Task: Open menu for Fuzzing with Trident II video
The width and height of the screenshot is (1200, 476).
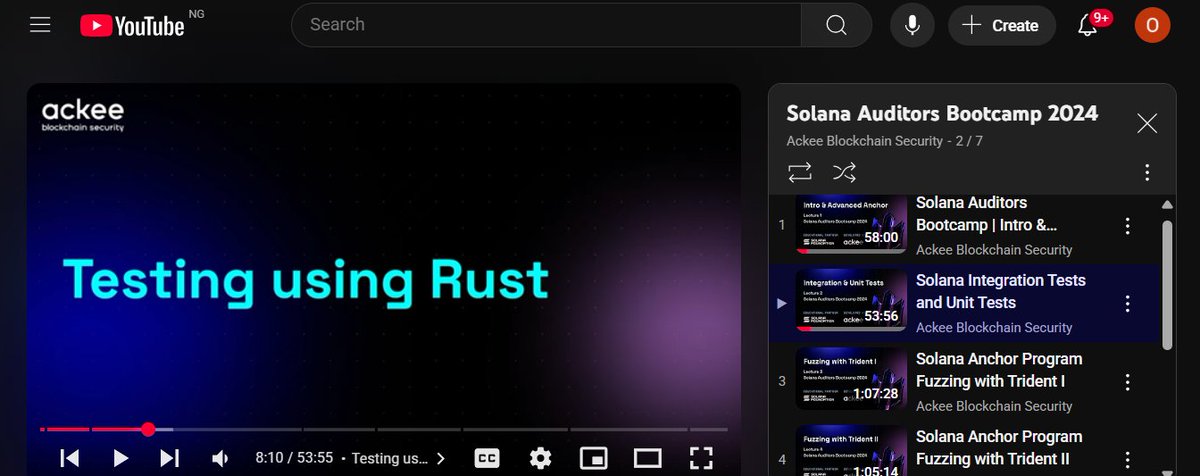Action: point(1127,460)
